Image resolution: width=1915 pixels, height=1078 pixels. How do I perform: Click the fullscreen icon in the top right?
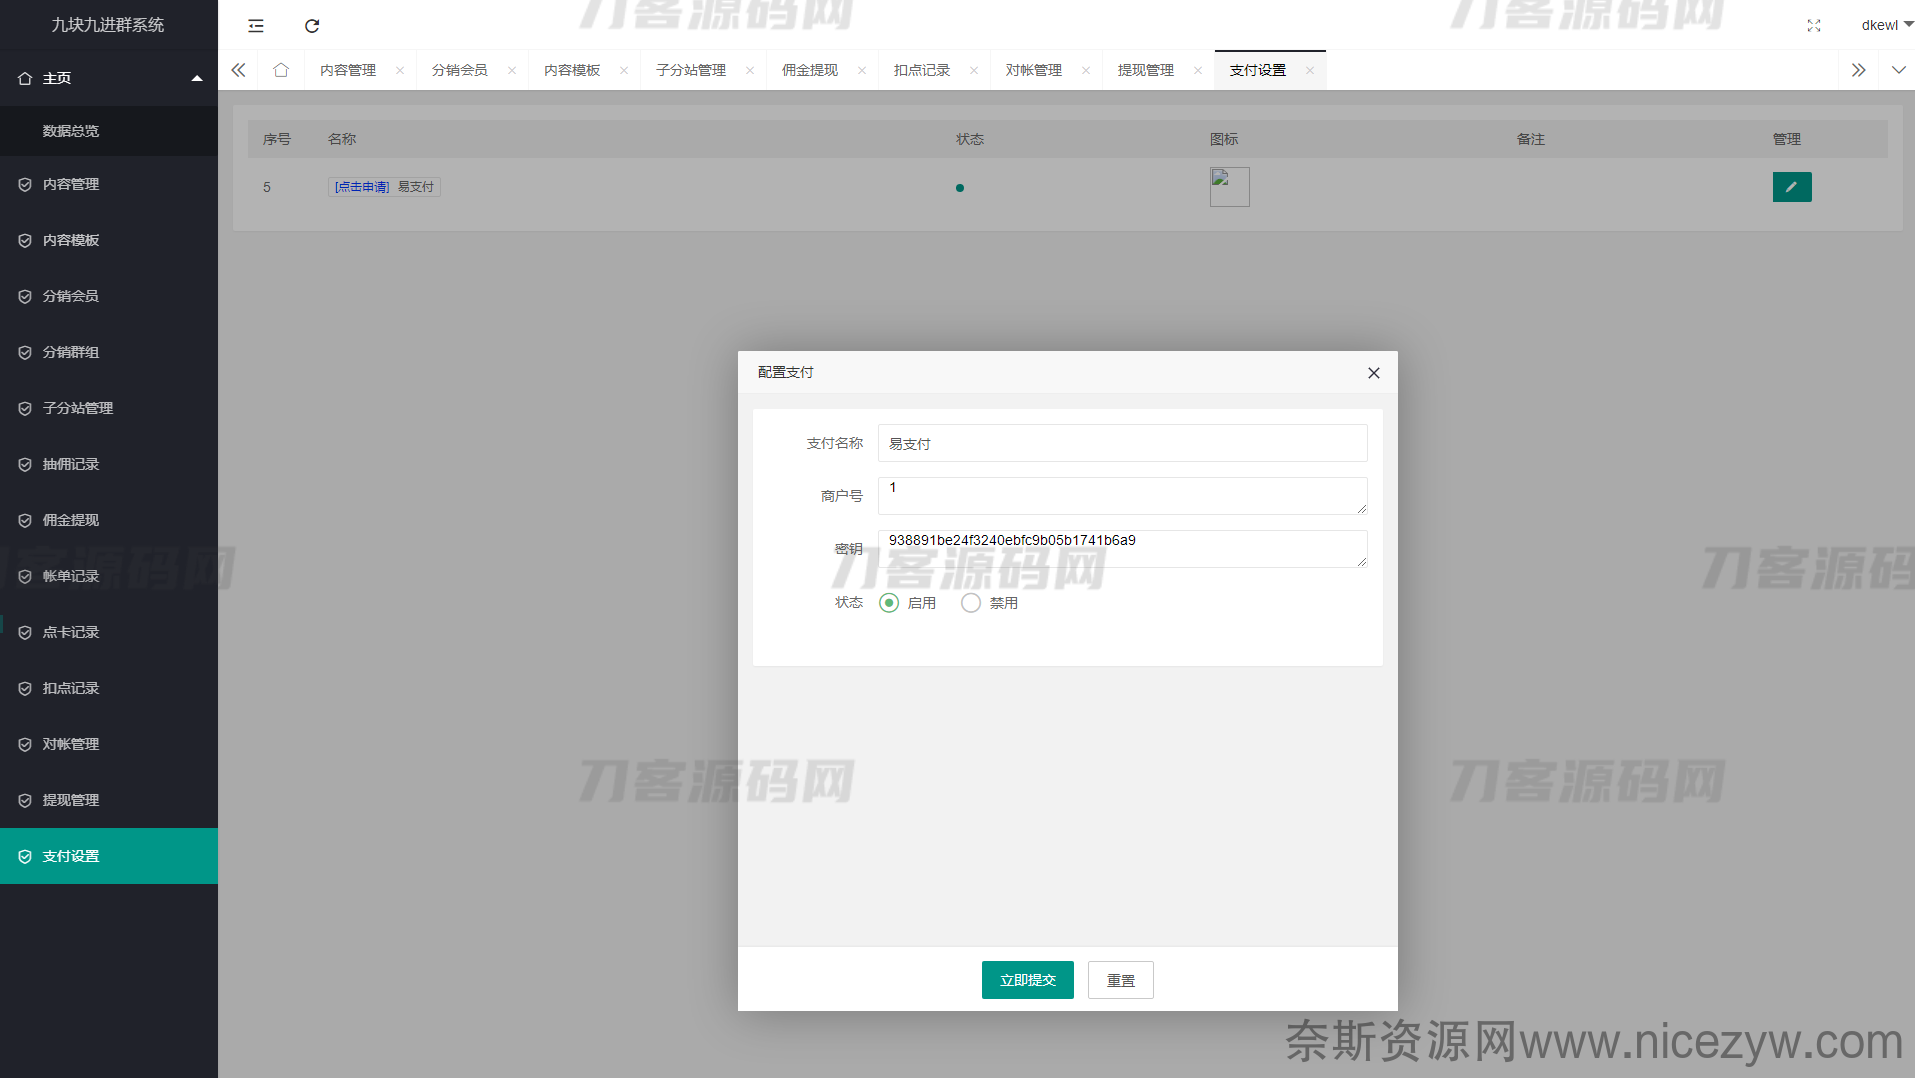point(1814,26)
